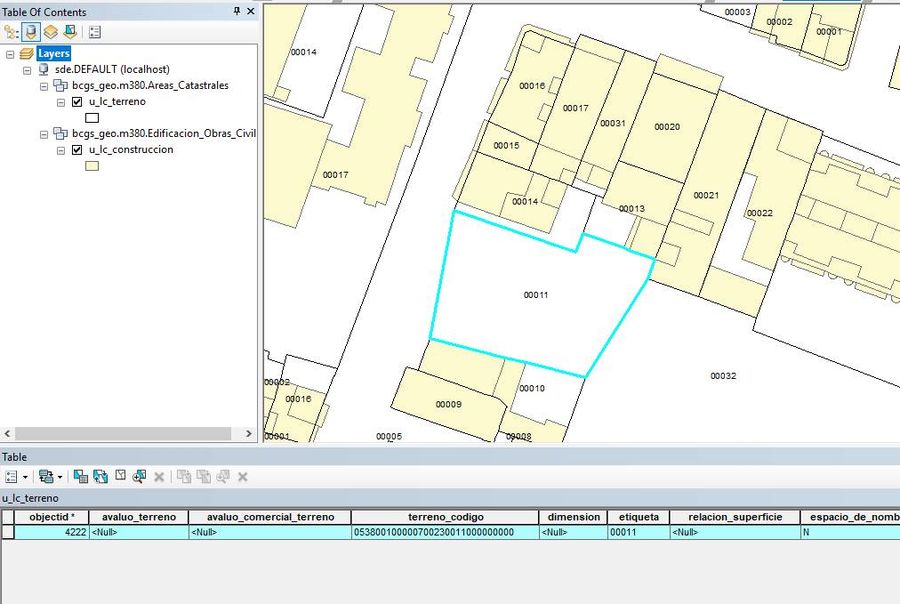Uncheck the u_lc_construccion layer visibility
This screenshot has width=900, height=604.
pos(77,150)
